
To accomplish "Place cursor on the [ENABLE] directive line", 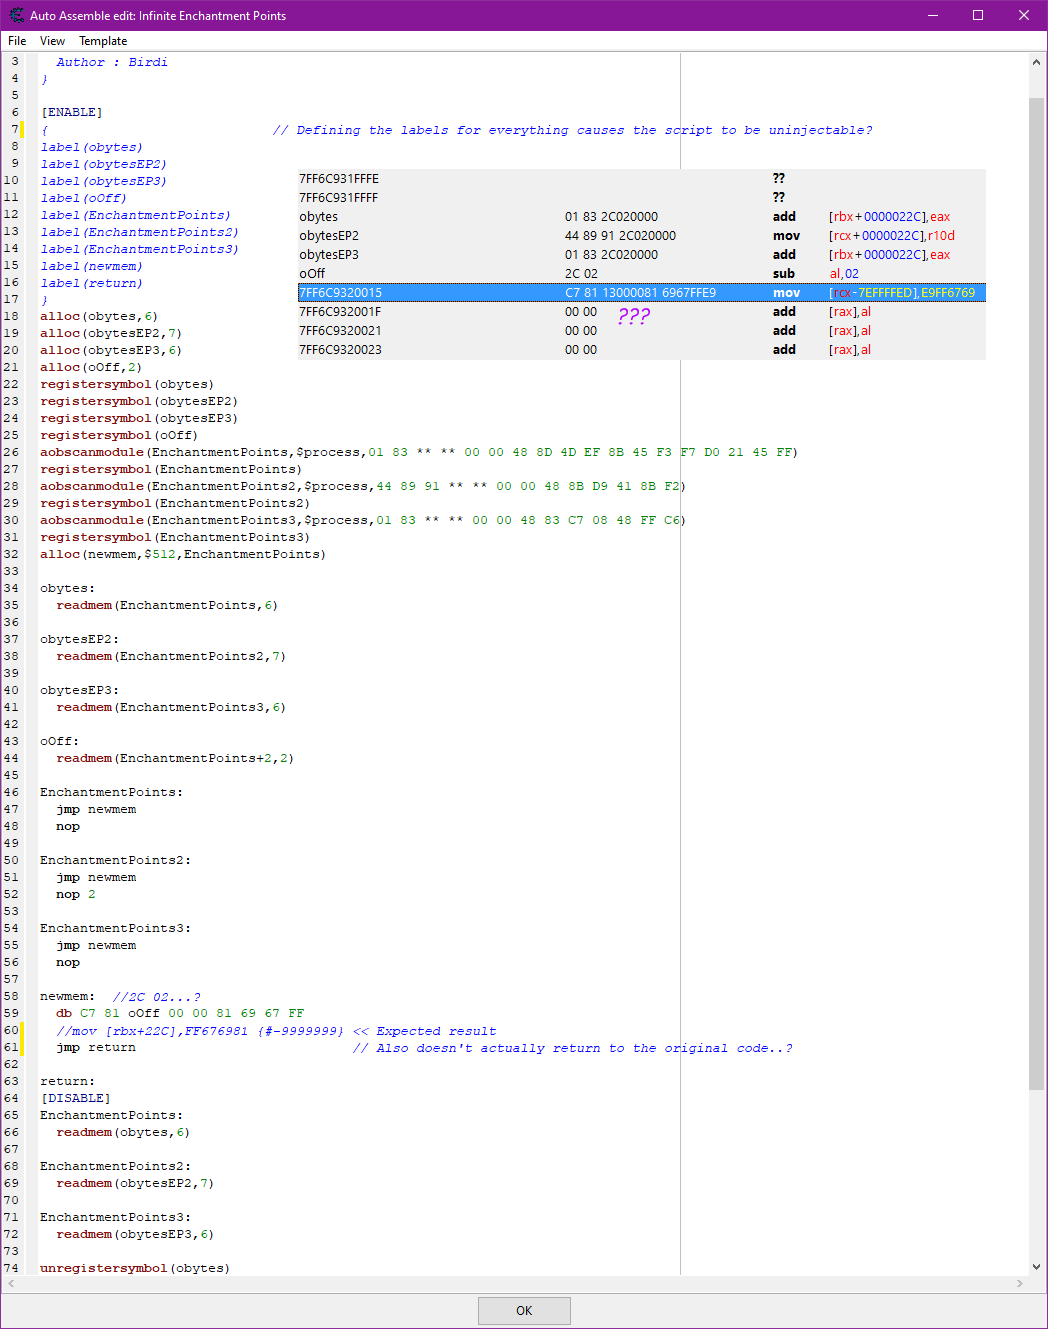I will pyautogui.click(x=72, y=112).
